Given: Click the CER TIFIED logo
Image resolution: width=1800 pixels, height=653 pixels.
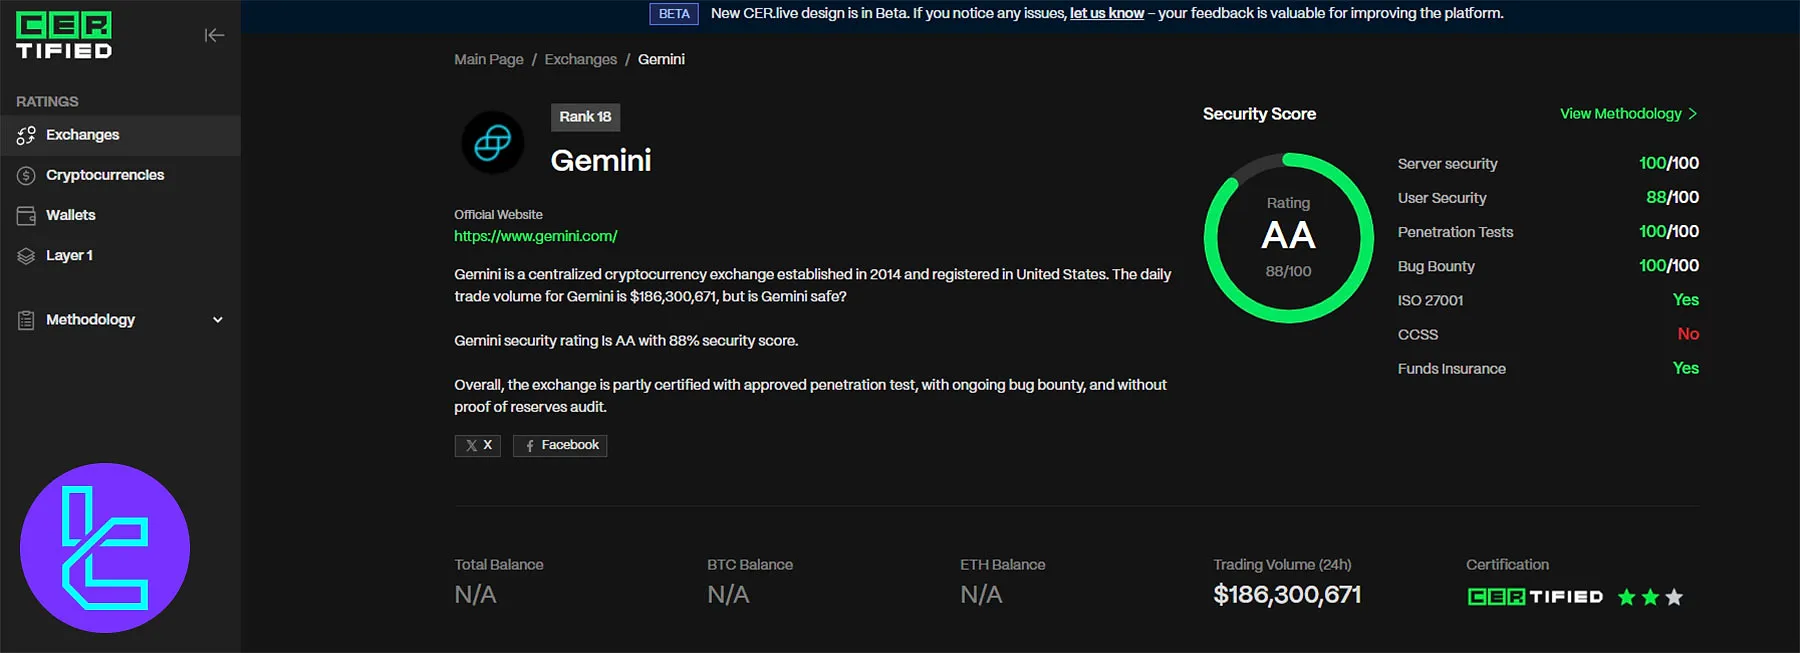Looking at the screenshot, I should point(64,36).
